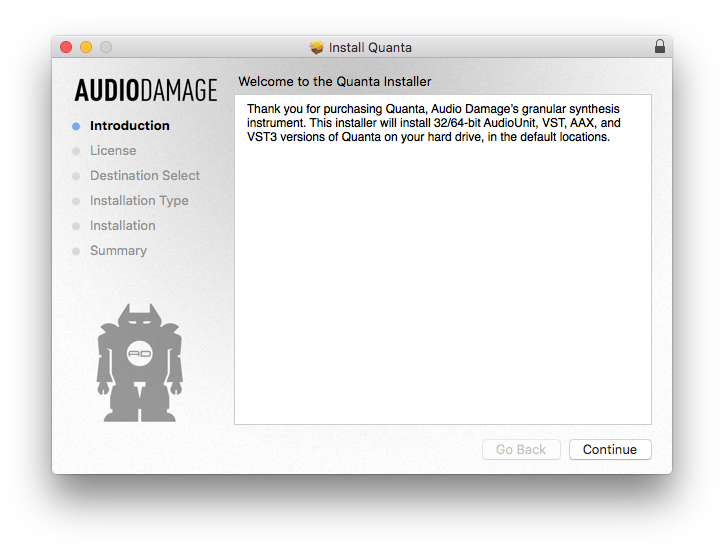Viewport: 723px width, 553px height.
Task: Select the Introduction step
Action: pyautogui.click(x=130, y=125)
